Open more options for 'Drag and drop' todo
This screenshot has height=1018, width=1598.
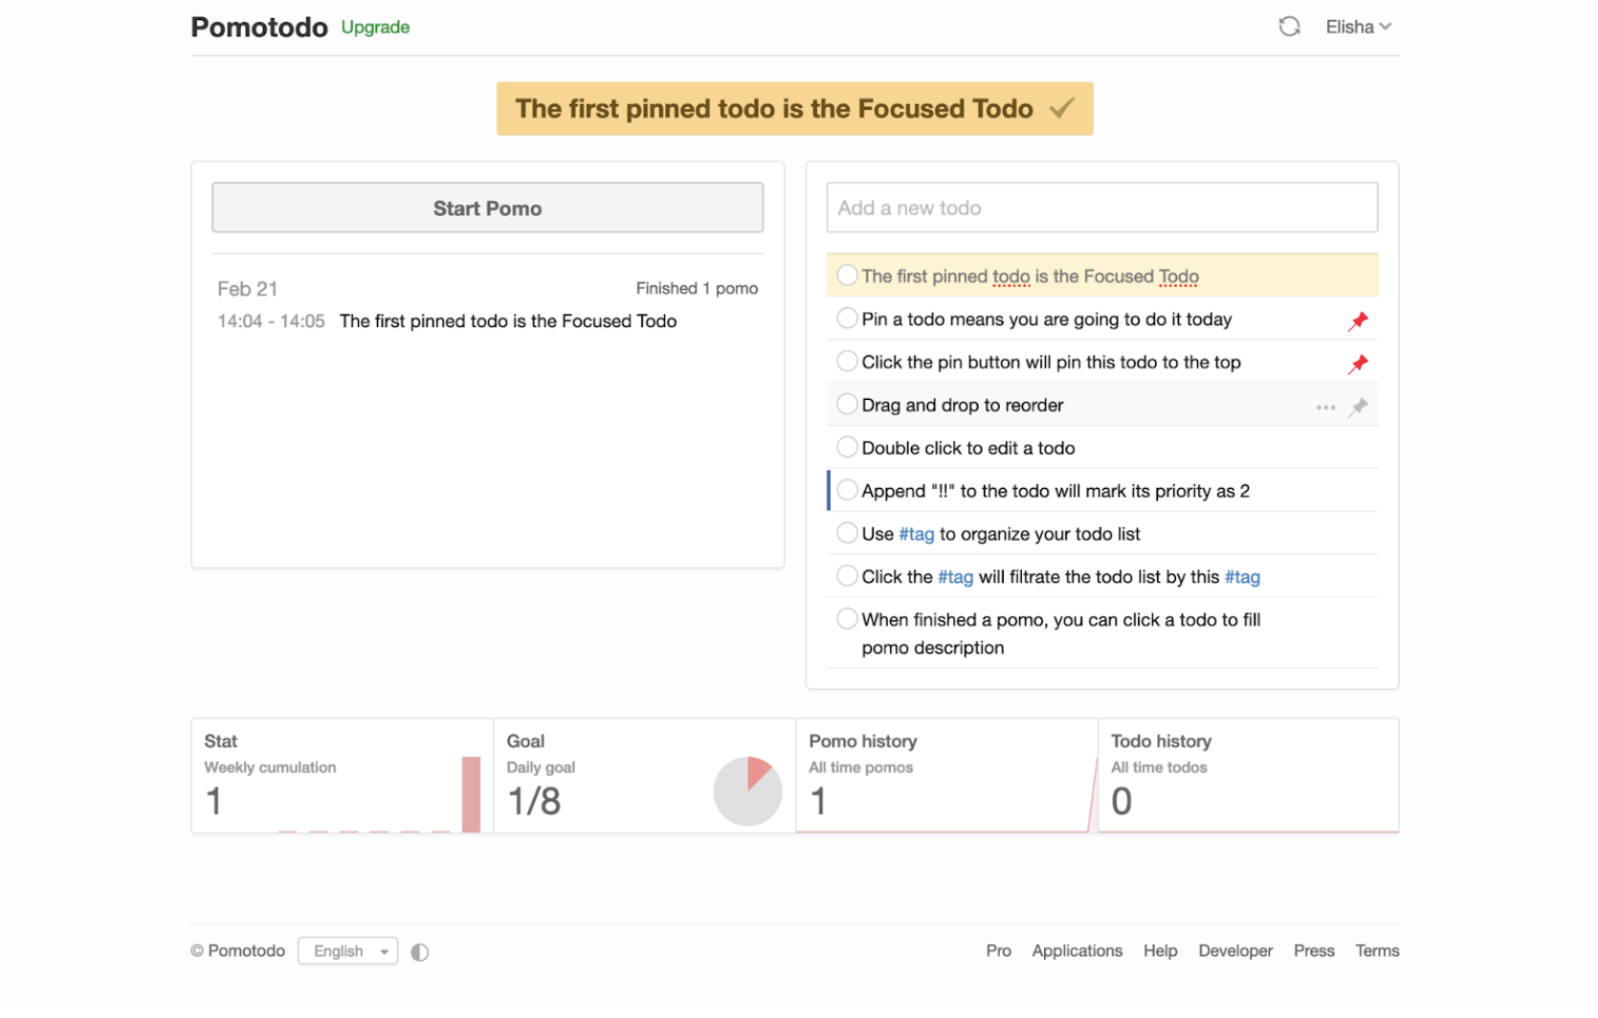(1325, 407)
